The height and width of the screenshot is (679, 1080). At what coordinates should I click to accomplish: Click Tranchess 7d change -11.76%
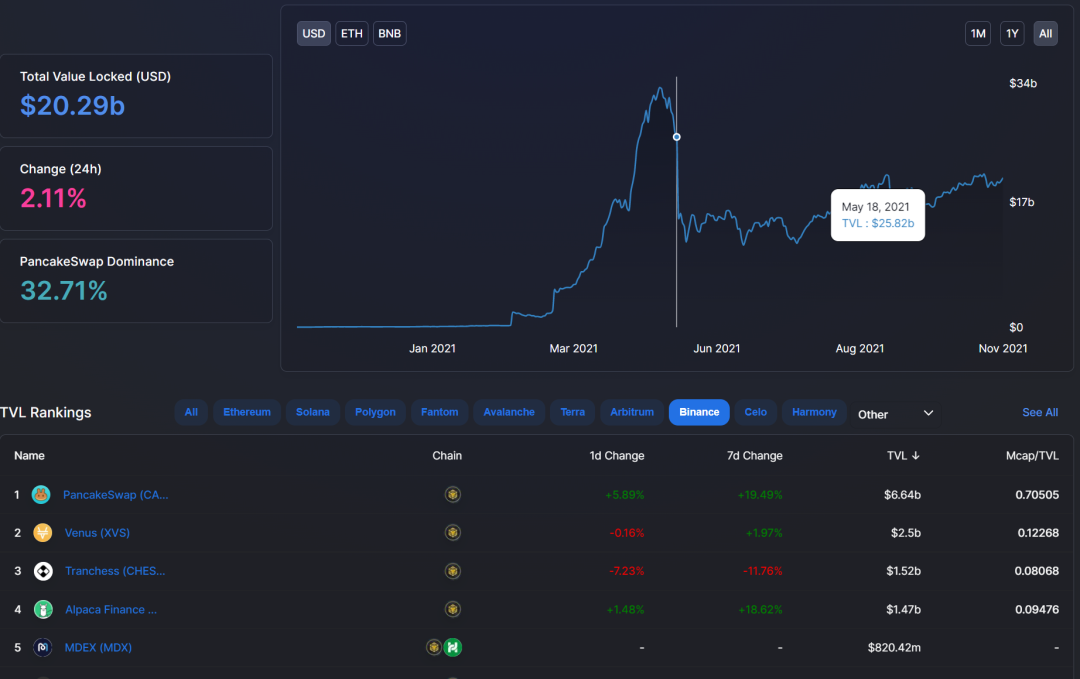click(762, 571)
